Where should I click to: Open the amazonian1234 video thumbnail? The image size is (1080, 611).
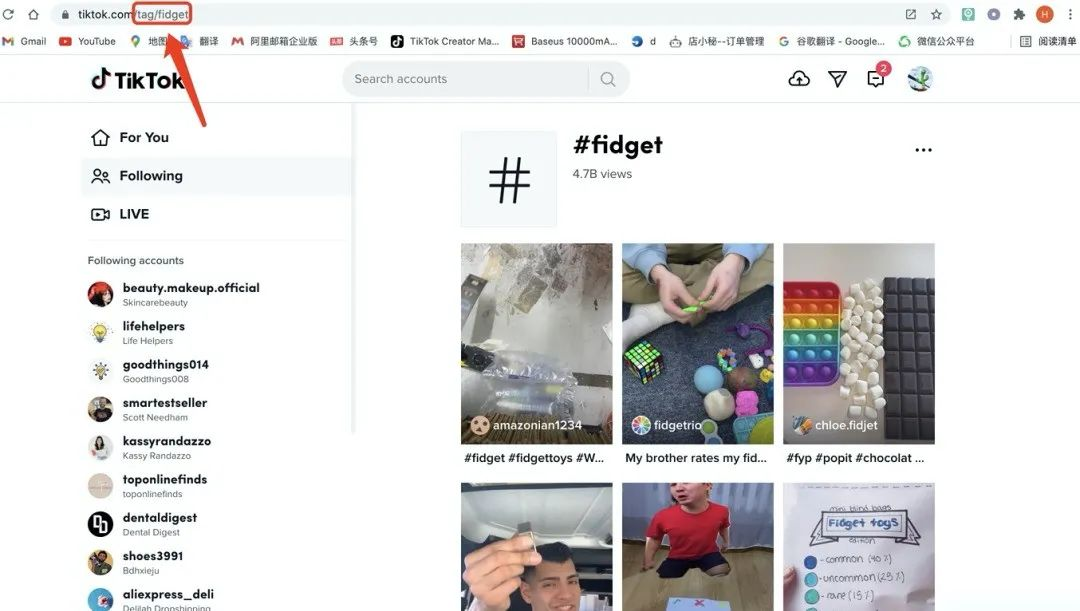[x=537, y=343]
